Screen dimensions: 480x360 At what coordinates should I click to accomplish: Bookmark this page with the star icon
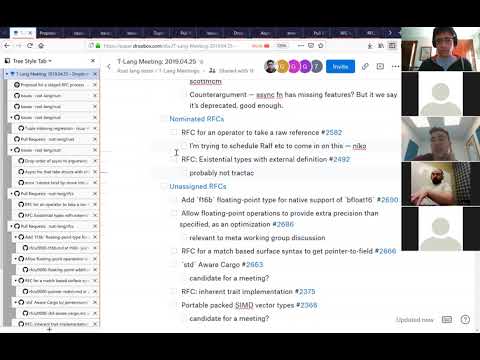(x=321, y=45)
